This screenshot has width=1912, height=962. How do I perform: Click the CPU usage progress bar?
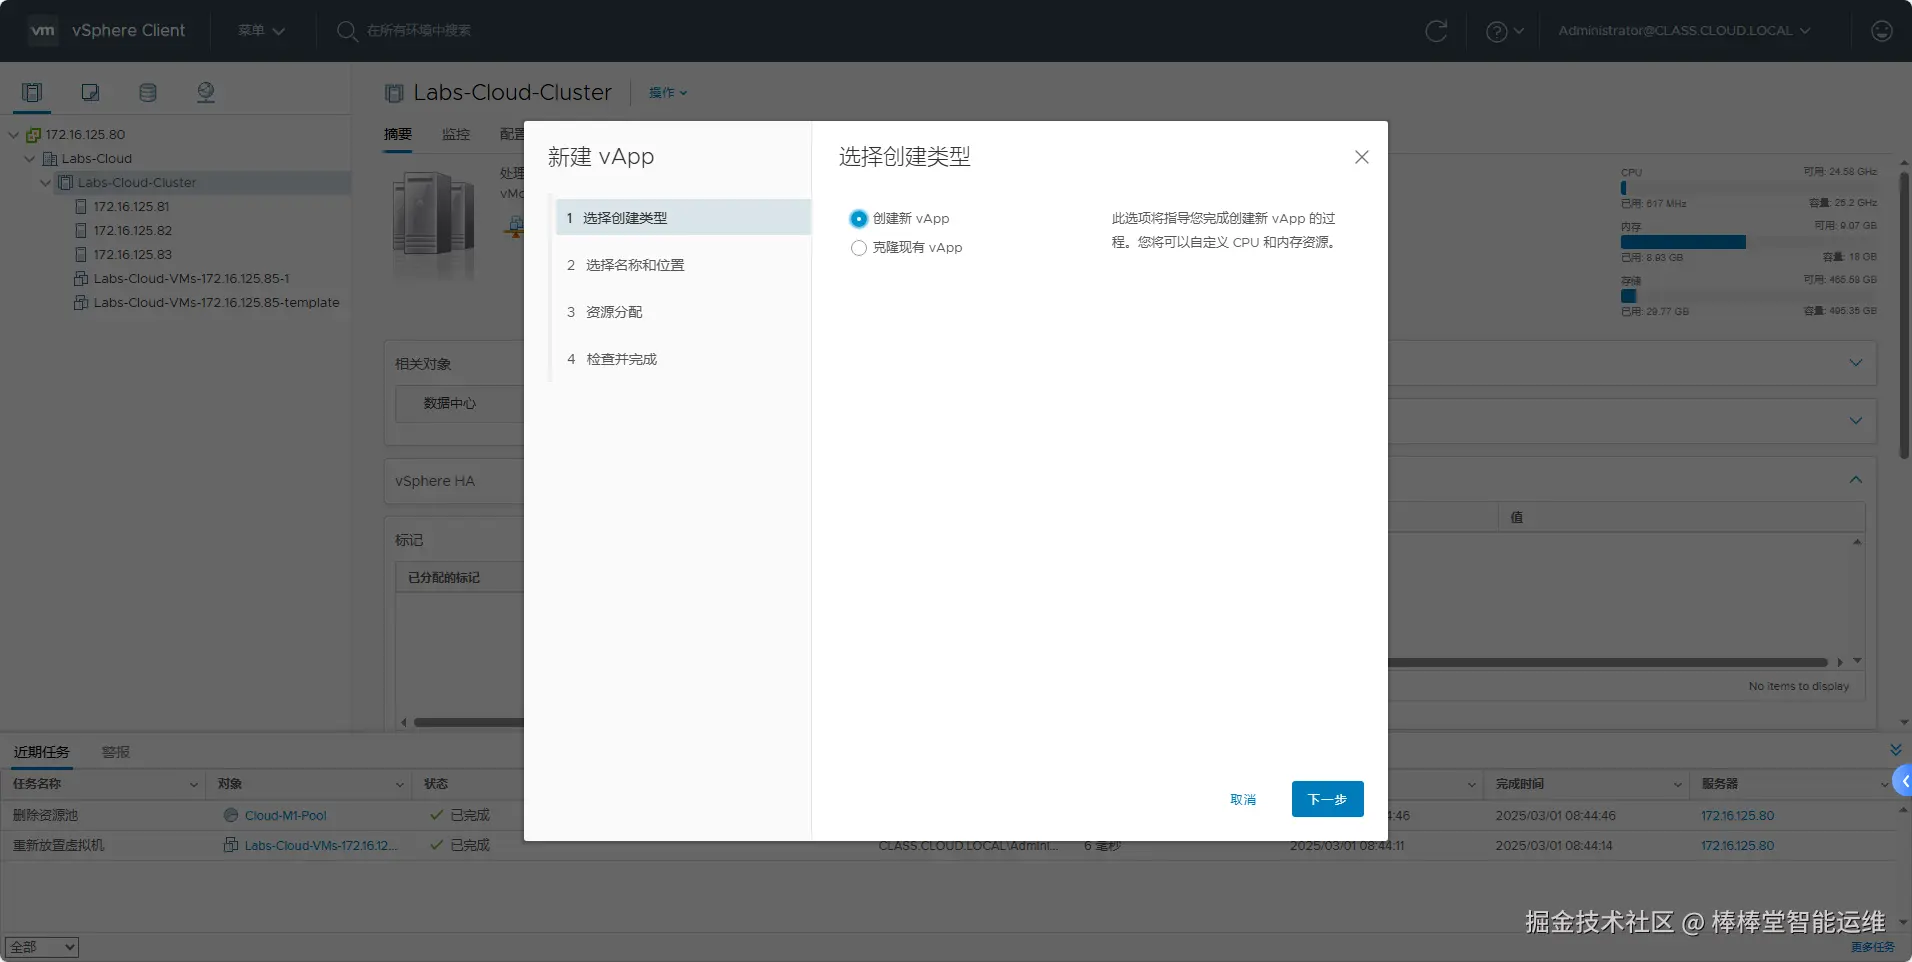1748,188
